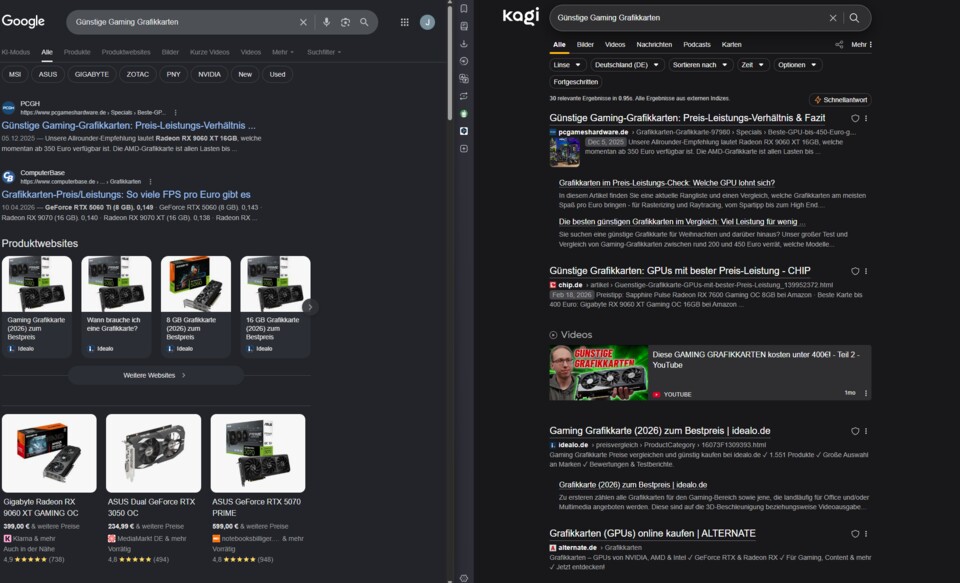The width and height of the screenshot is (960, 583).
Task: Open the Kagi Optionen dropdown
Action: pos(797,65)
